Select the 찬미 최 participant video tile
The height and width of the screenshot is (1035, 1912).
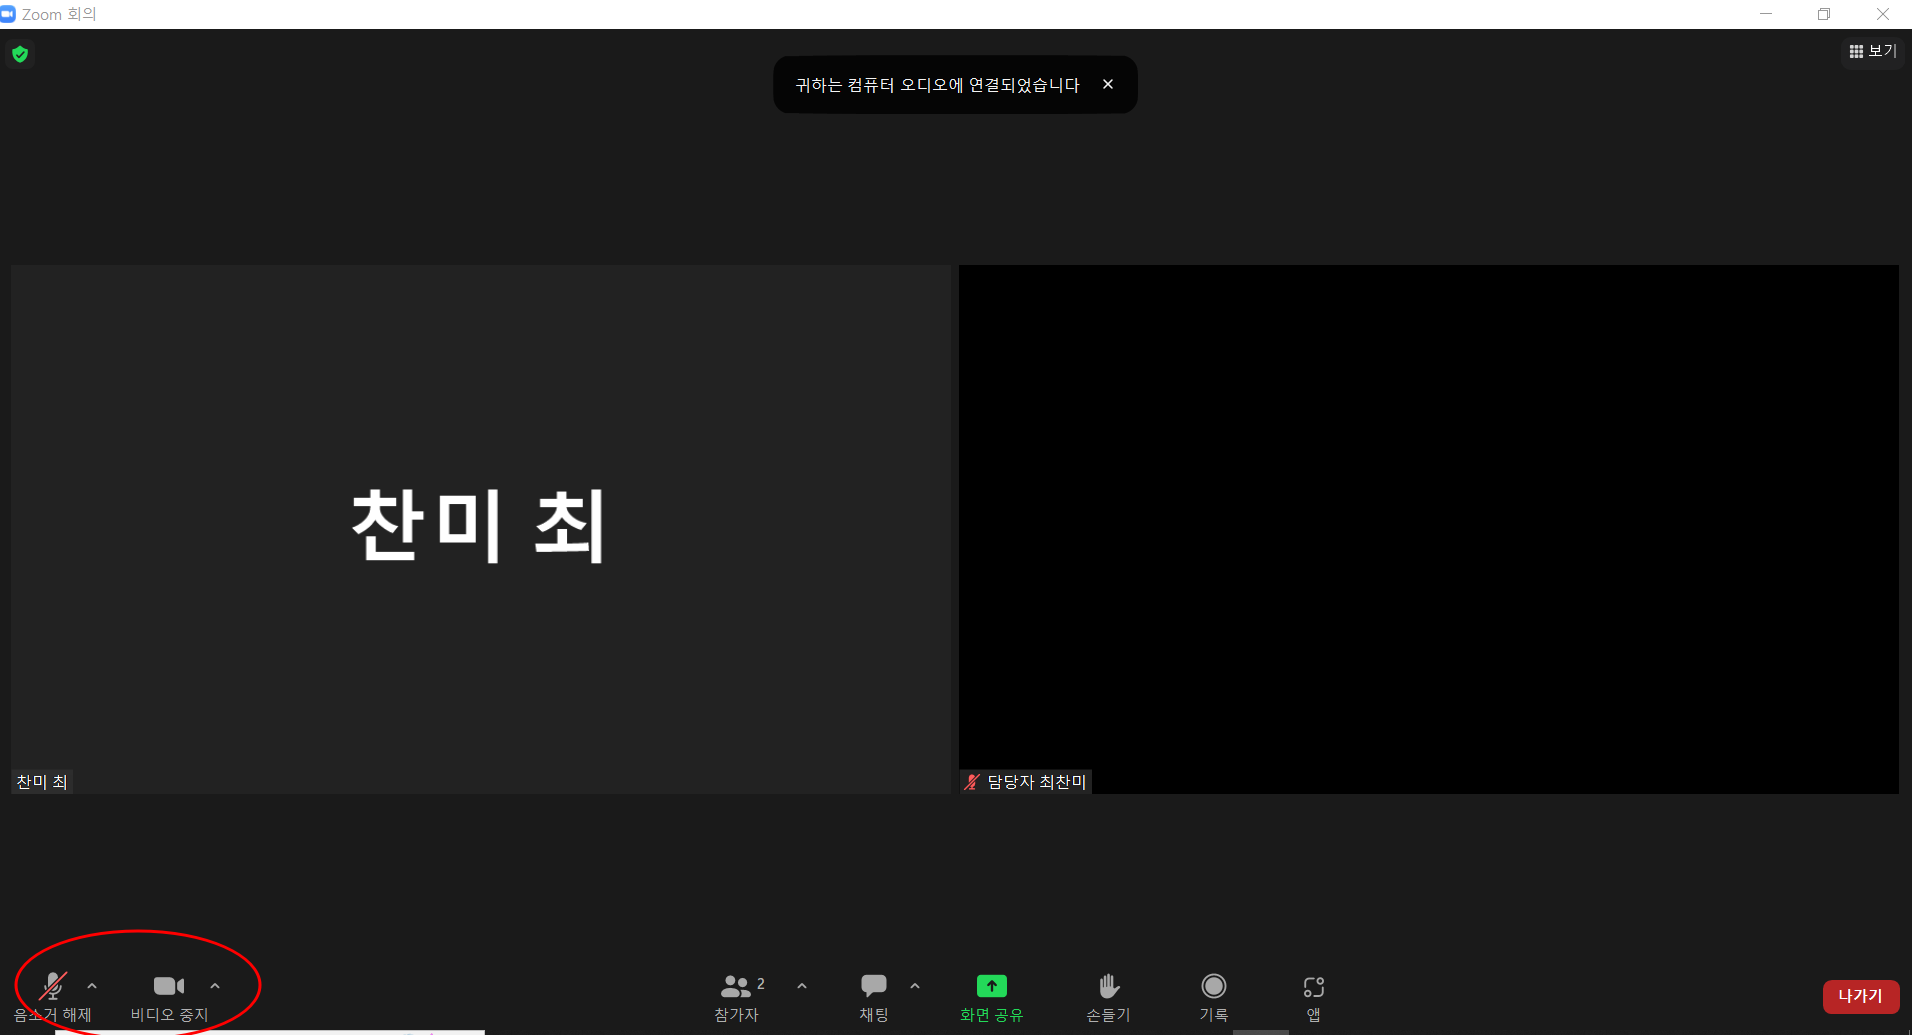480,528
